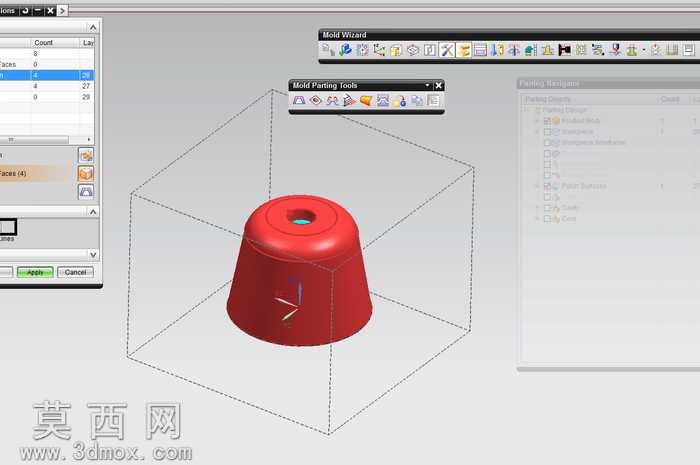Screen dimensions: 700x465
Task: Click the table scrollbar right arrow
Action: [89, 140]
